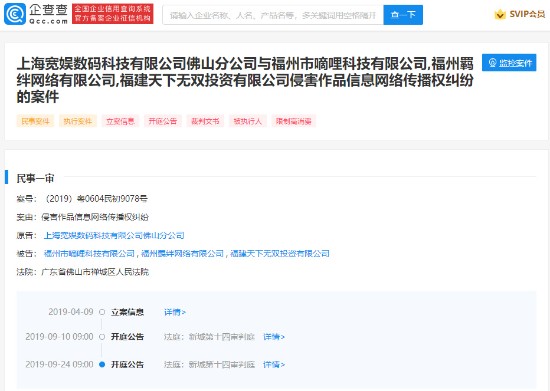Viewport: 550px width, 391px height.
Task: Click timeline dot for 2019-04-09
Action: [x=102, y=312]
